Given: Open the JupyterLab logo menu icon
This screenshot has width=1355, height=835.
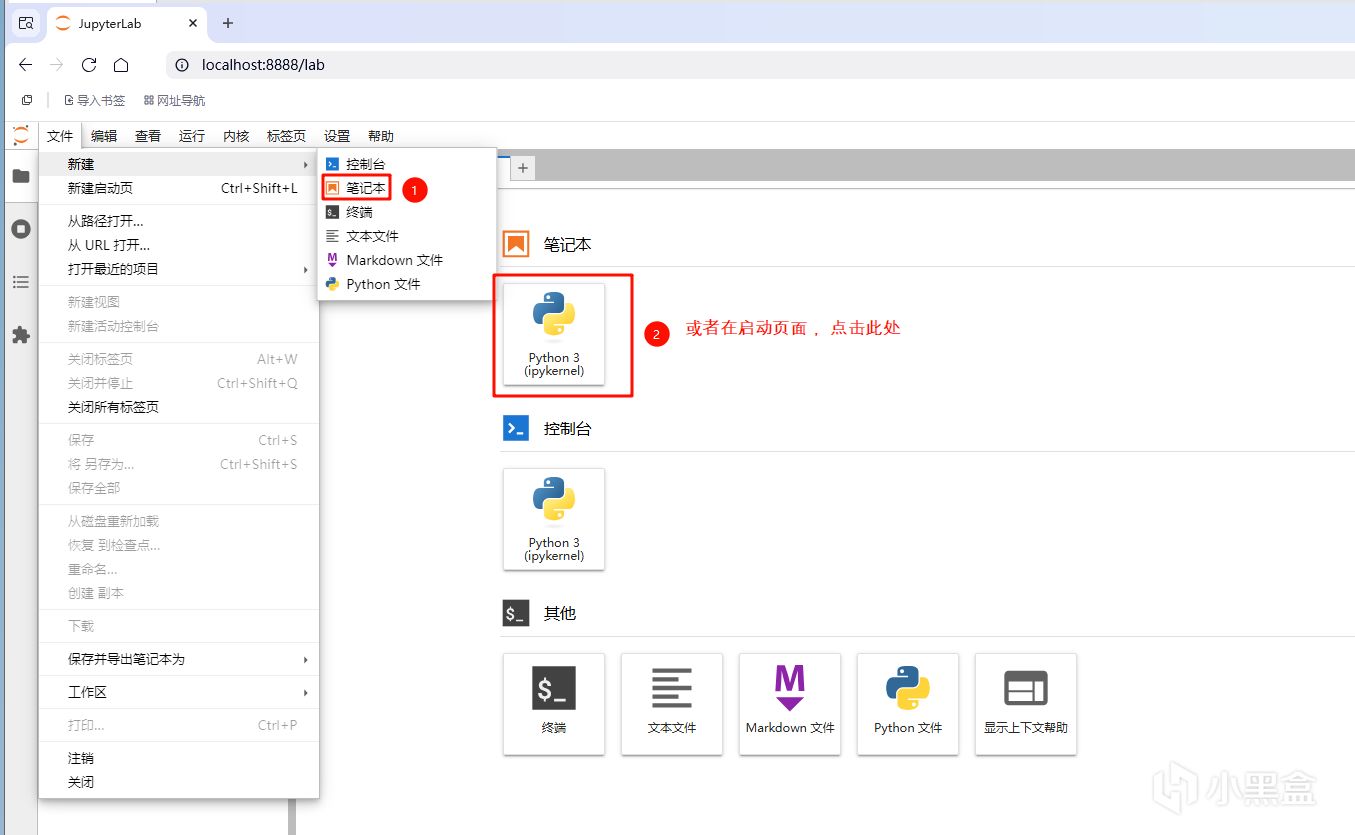Looking at the screenshot, I should 20,136.
